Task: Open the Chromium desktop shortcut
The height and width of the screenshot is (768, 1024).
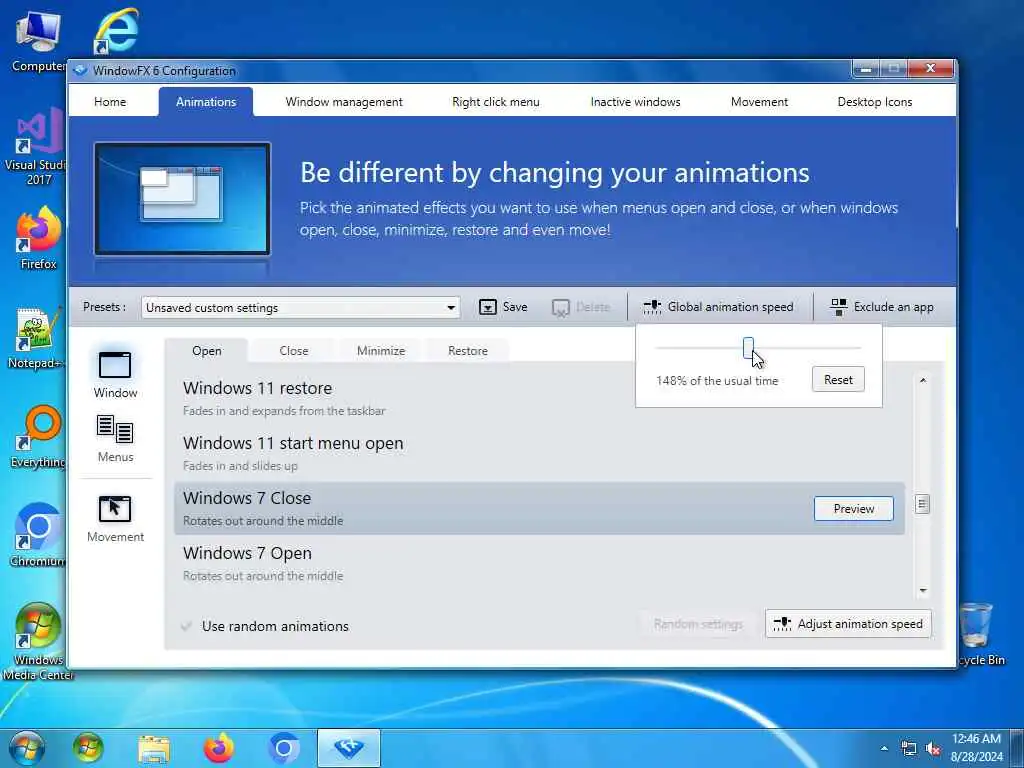Action: tap(39, 536)
